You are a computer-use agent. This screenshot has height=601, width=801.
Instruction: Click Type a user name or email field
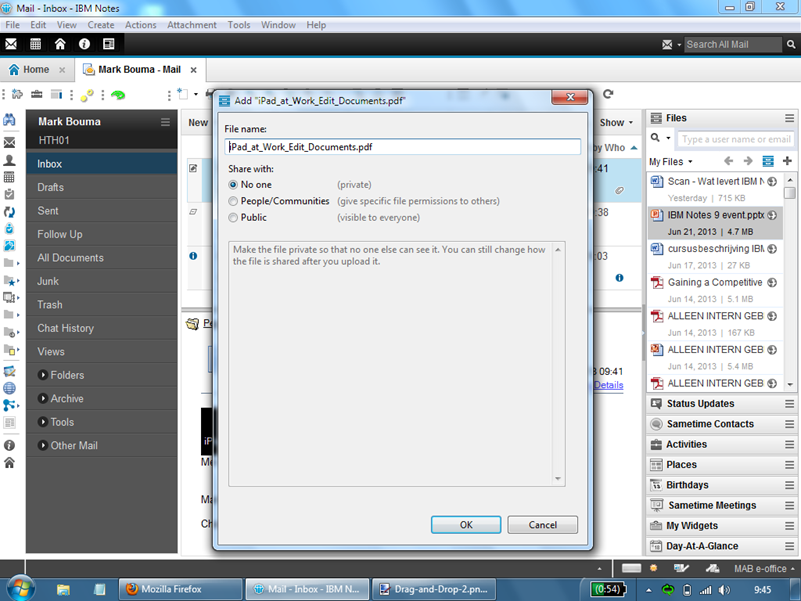[x=735, y=139]
